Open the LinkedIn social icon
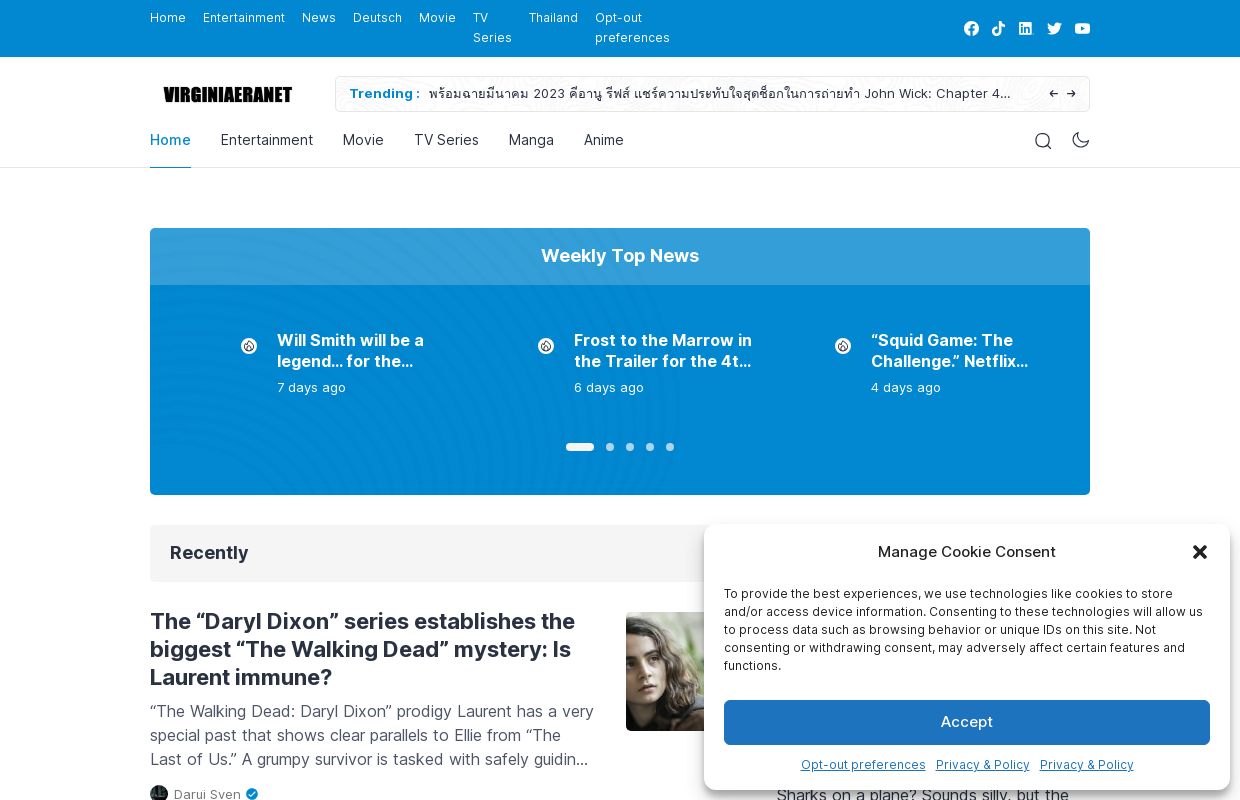1240x800 pixels. click(1025, 28)
